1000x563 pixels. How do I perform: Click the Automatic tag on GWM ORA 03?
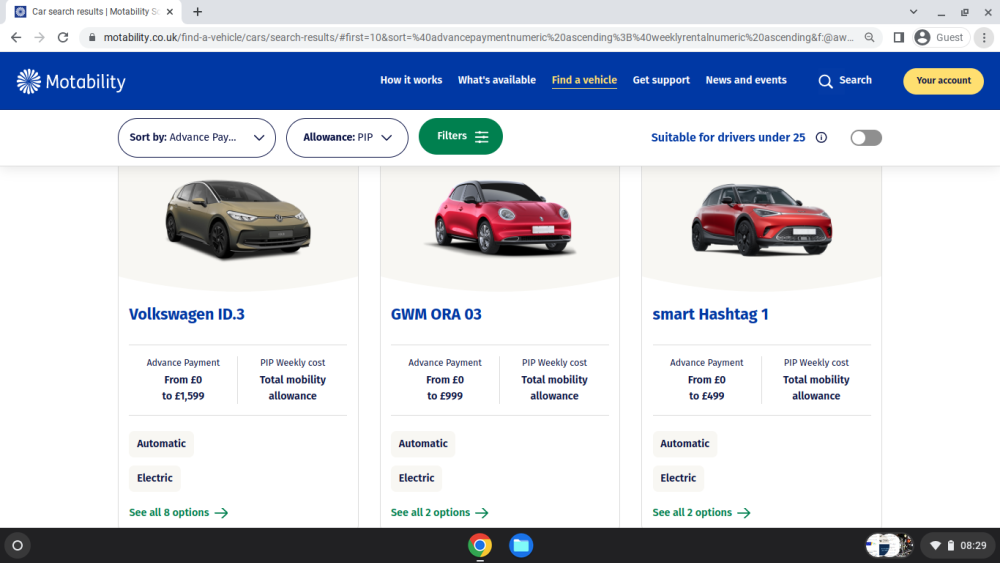pyautogui.click(x=423, y=444)
